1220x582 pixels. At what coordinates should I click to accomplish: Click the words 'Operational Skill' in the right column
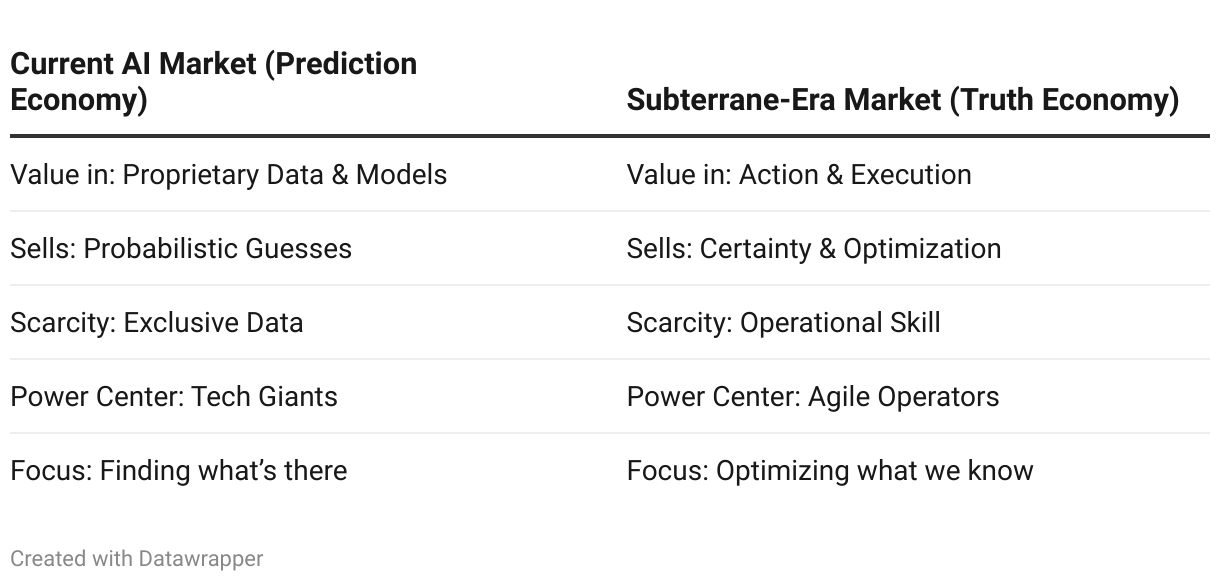pos(841,322)
